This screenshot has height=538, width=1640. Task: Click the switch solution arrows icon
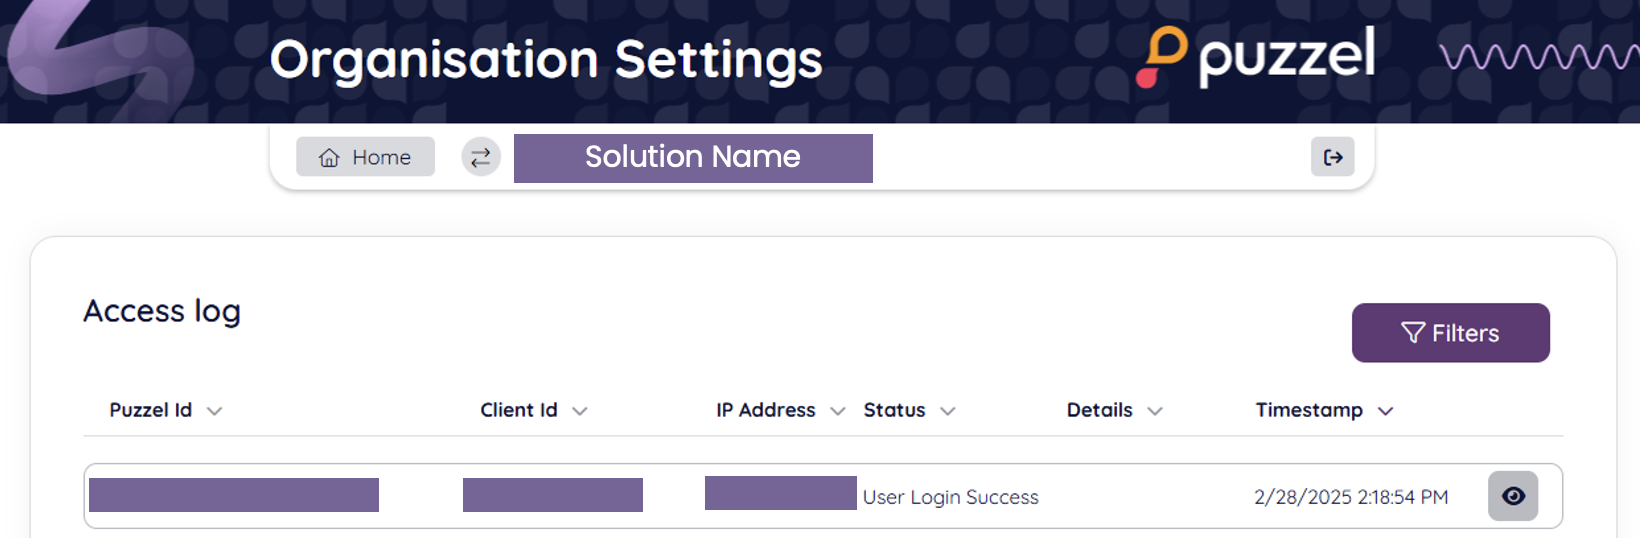481,157
